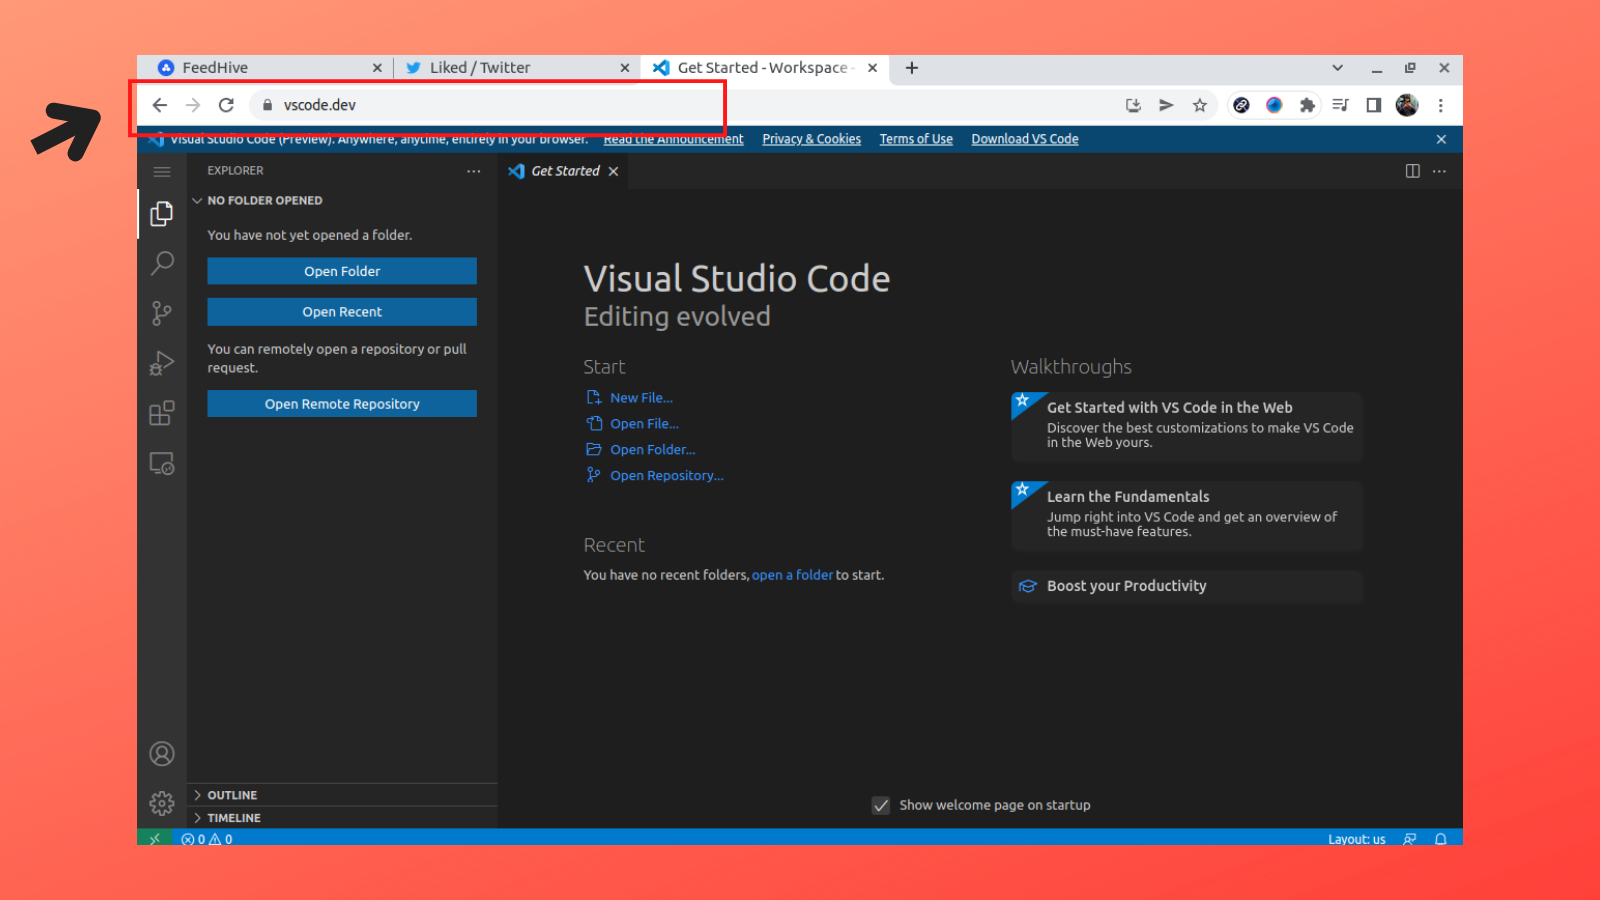Select the Get Started editor tab
1600x900 pixels.
[x=564, y=171]
